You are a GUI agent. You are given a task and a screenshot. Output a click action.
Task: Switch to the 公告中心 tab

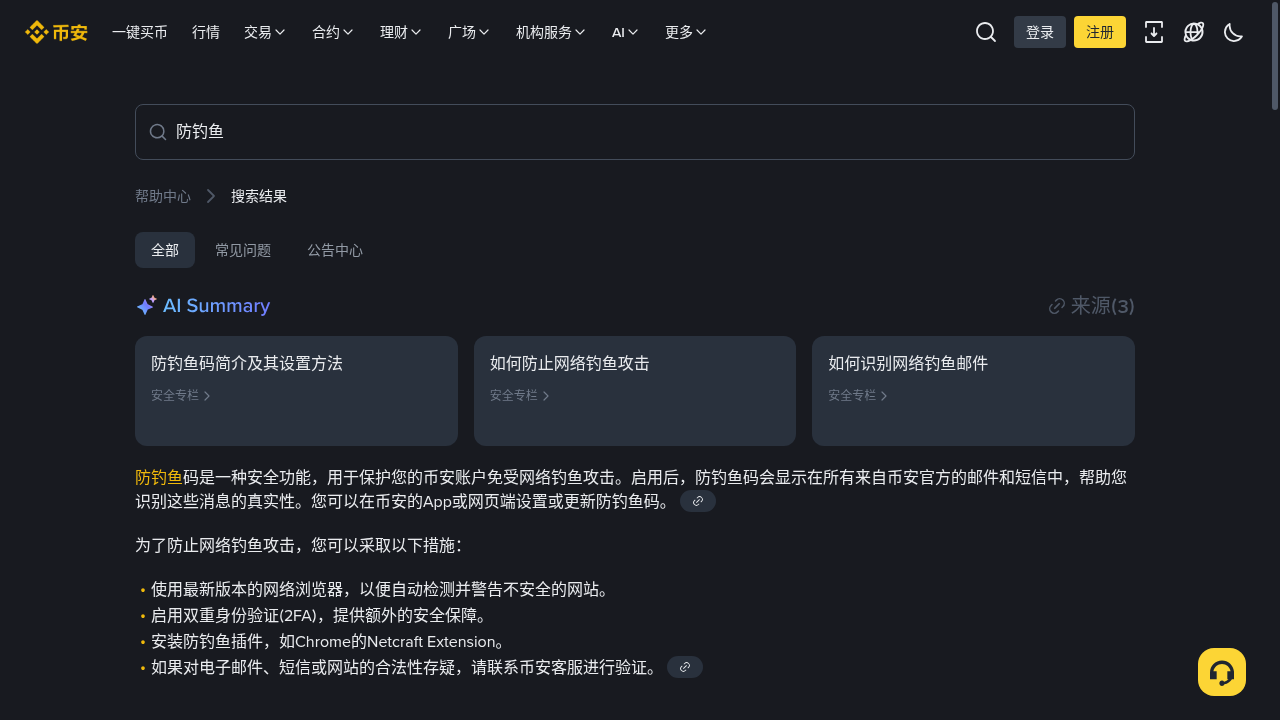pyautogui.click(x=335, y=250)
